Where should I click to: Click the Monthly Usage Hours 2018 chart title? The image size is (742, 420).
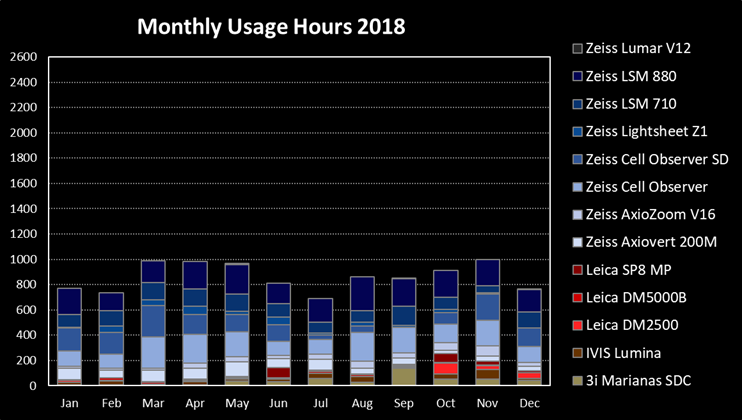[x=271, y=27]
